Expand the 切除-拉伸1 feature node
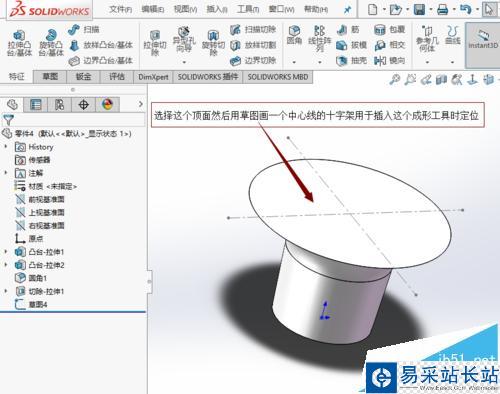Screen dimensions: 500x394 pyautogui.click(x=6, y=291)
